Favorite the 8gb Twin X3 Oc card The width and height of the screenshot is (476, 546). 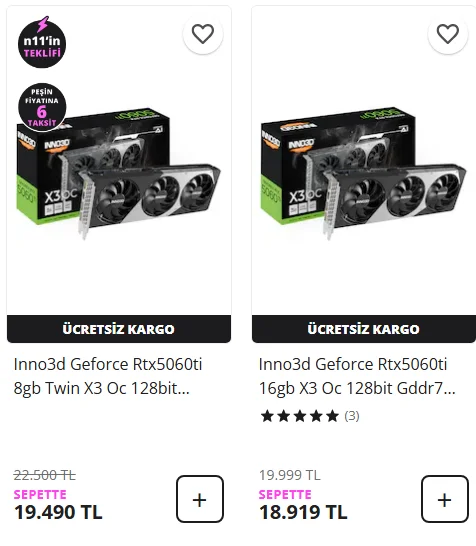pos(203,34)
